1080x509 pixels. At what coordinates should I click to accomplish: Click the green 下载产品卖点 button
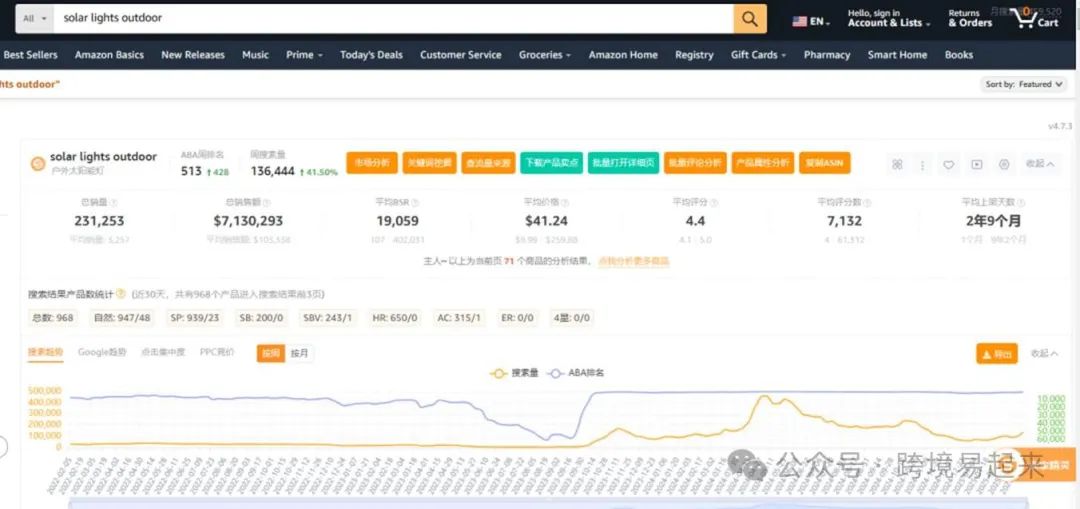pos(552,163)
